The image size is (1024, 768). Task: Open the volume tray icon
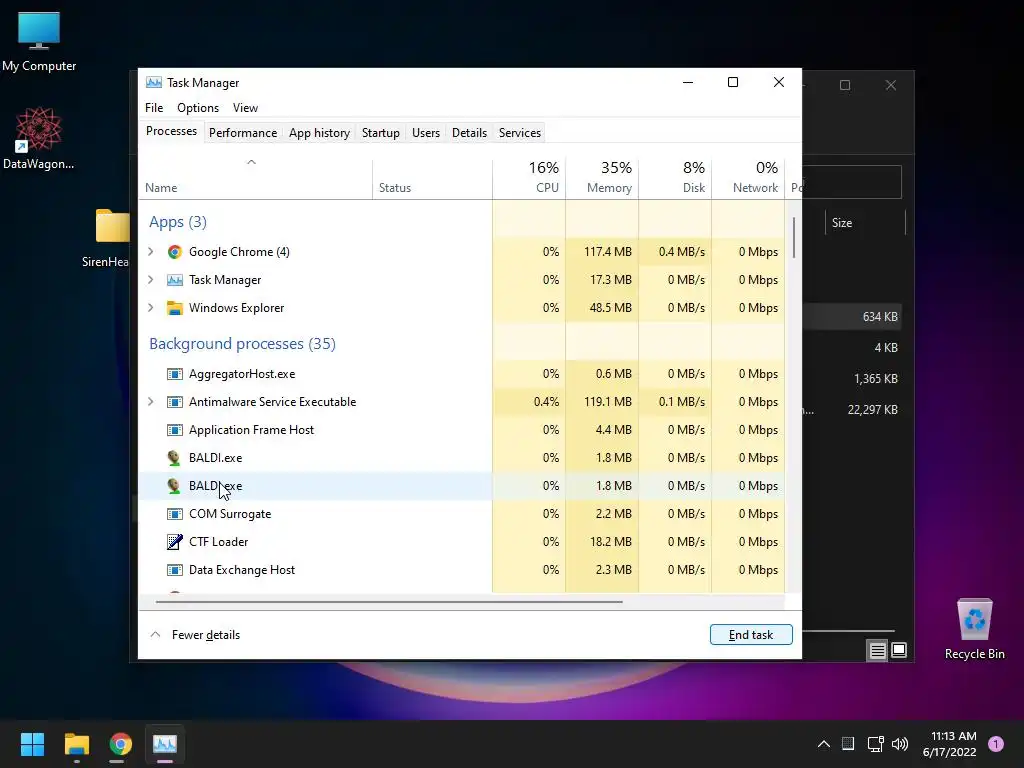point(900,744)
